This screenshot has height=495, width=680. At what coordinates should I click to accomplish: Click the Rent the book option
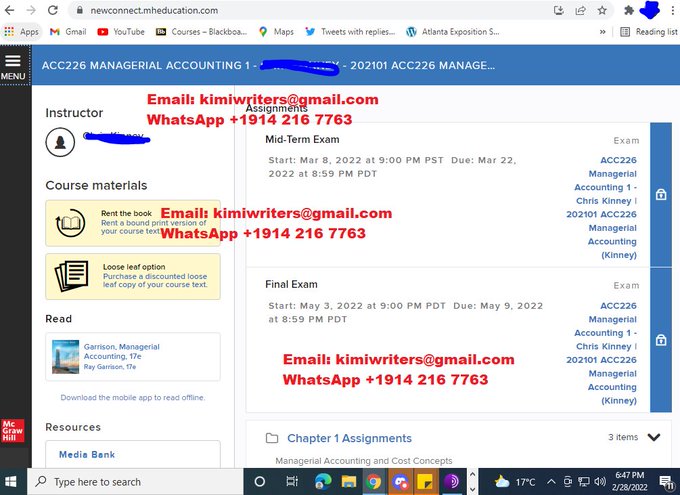tap(133, 223)
